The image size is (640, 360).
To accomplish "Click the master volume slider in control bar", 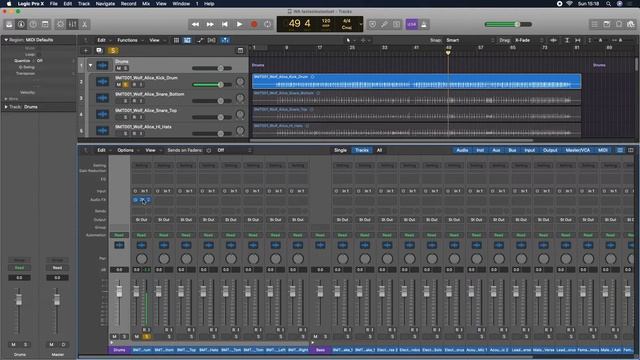I will click(x=508, y=24).
